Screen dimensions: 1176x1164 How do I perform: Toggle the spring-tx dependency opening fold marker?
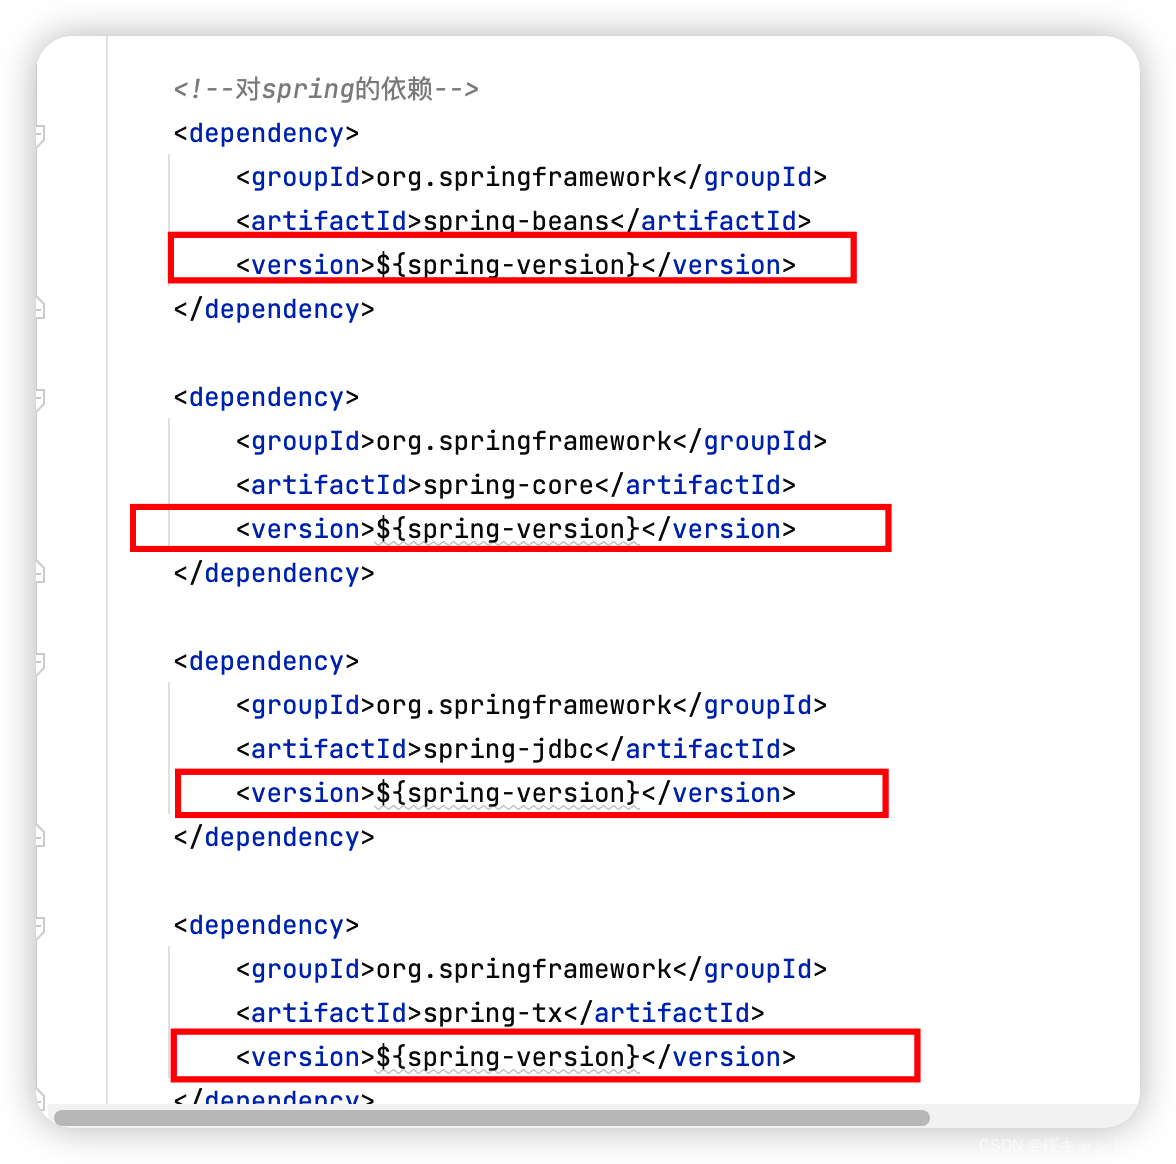[x=40, y=927]
